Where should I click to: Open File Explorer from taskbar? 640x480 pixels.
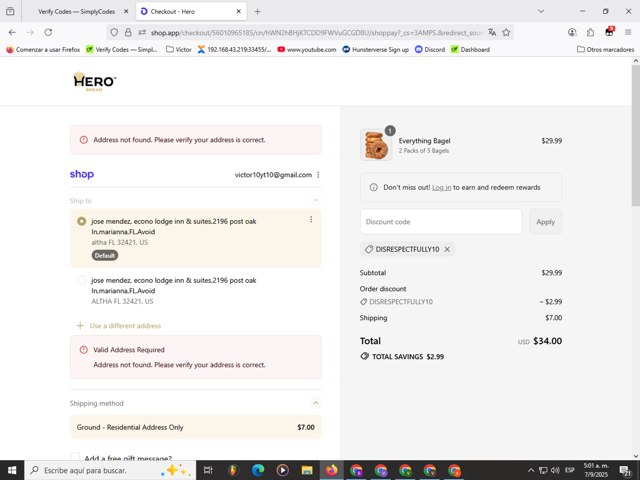point(307,470)
